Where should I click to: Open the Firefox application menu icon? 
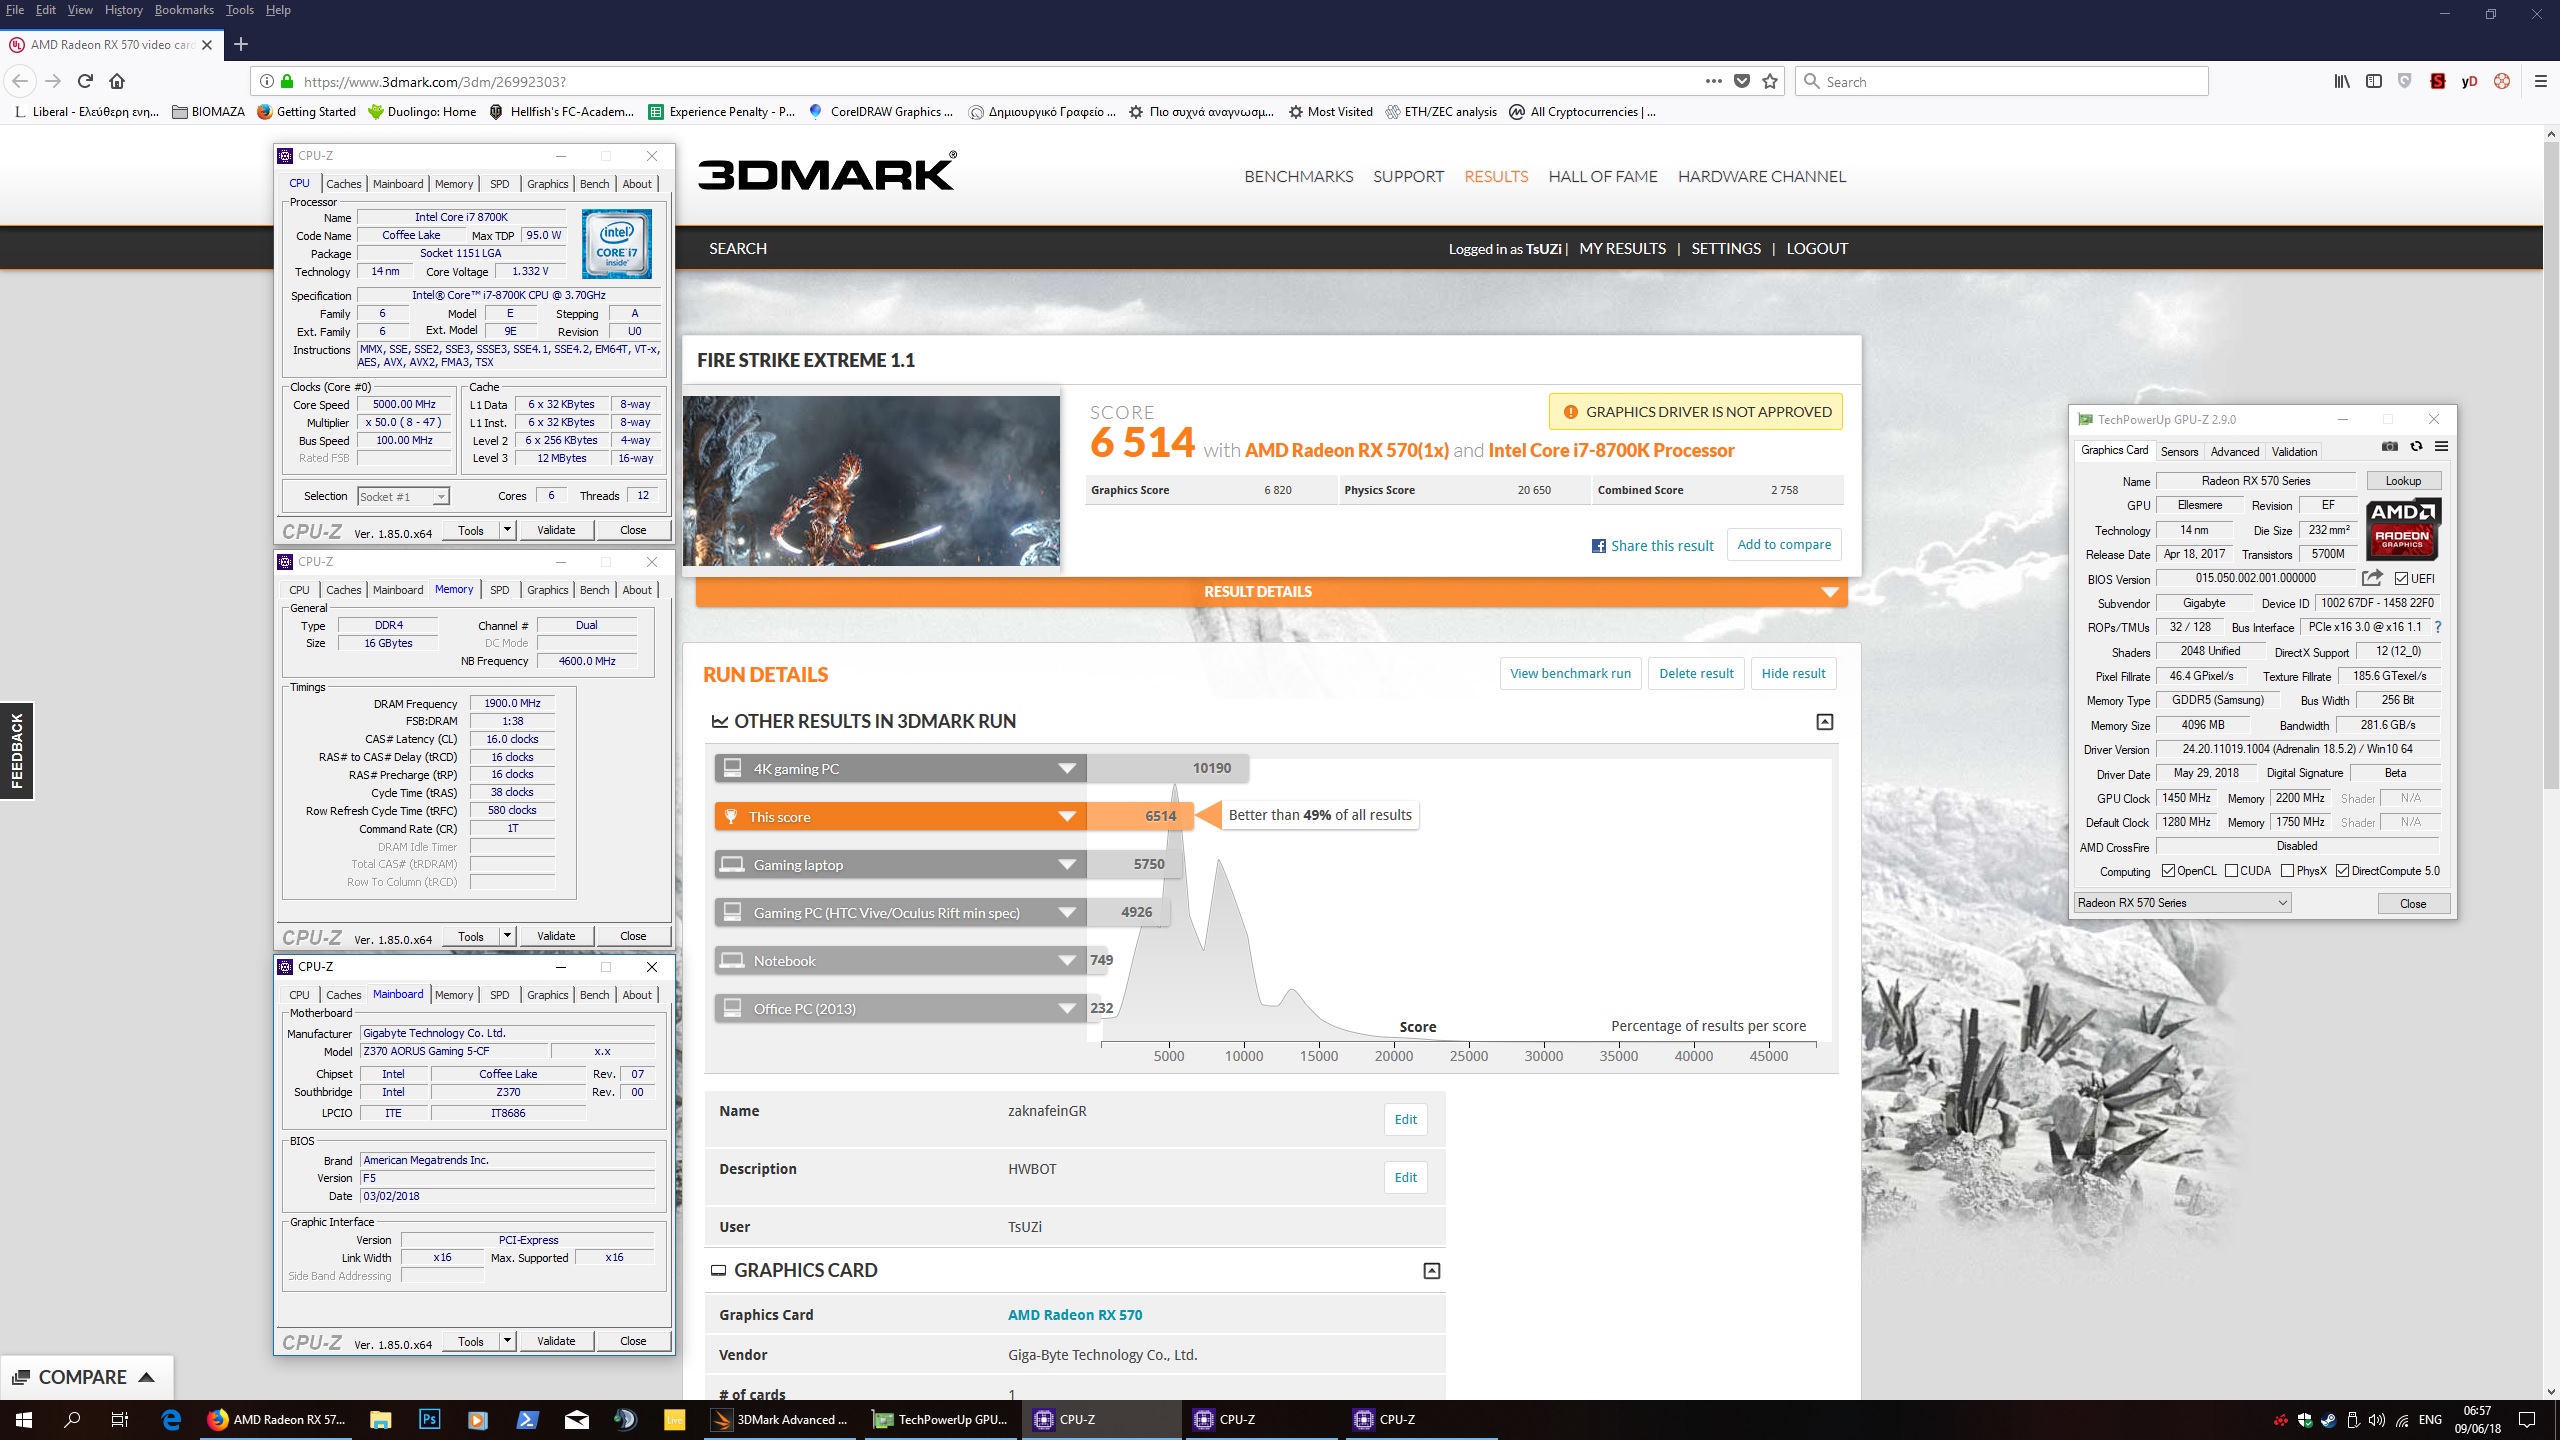click(2540, 81)
